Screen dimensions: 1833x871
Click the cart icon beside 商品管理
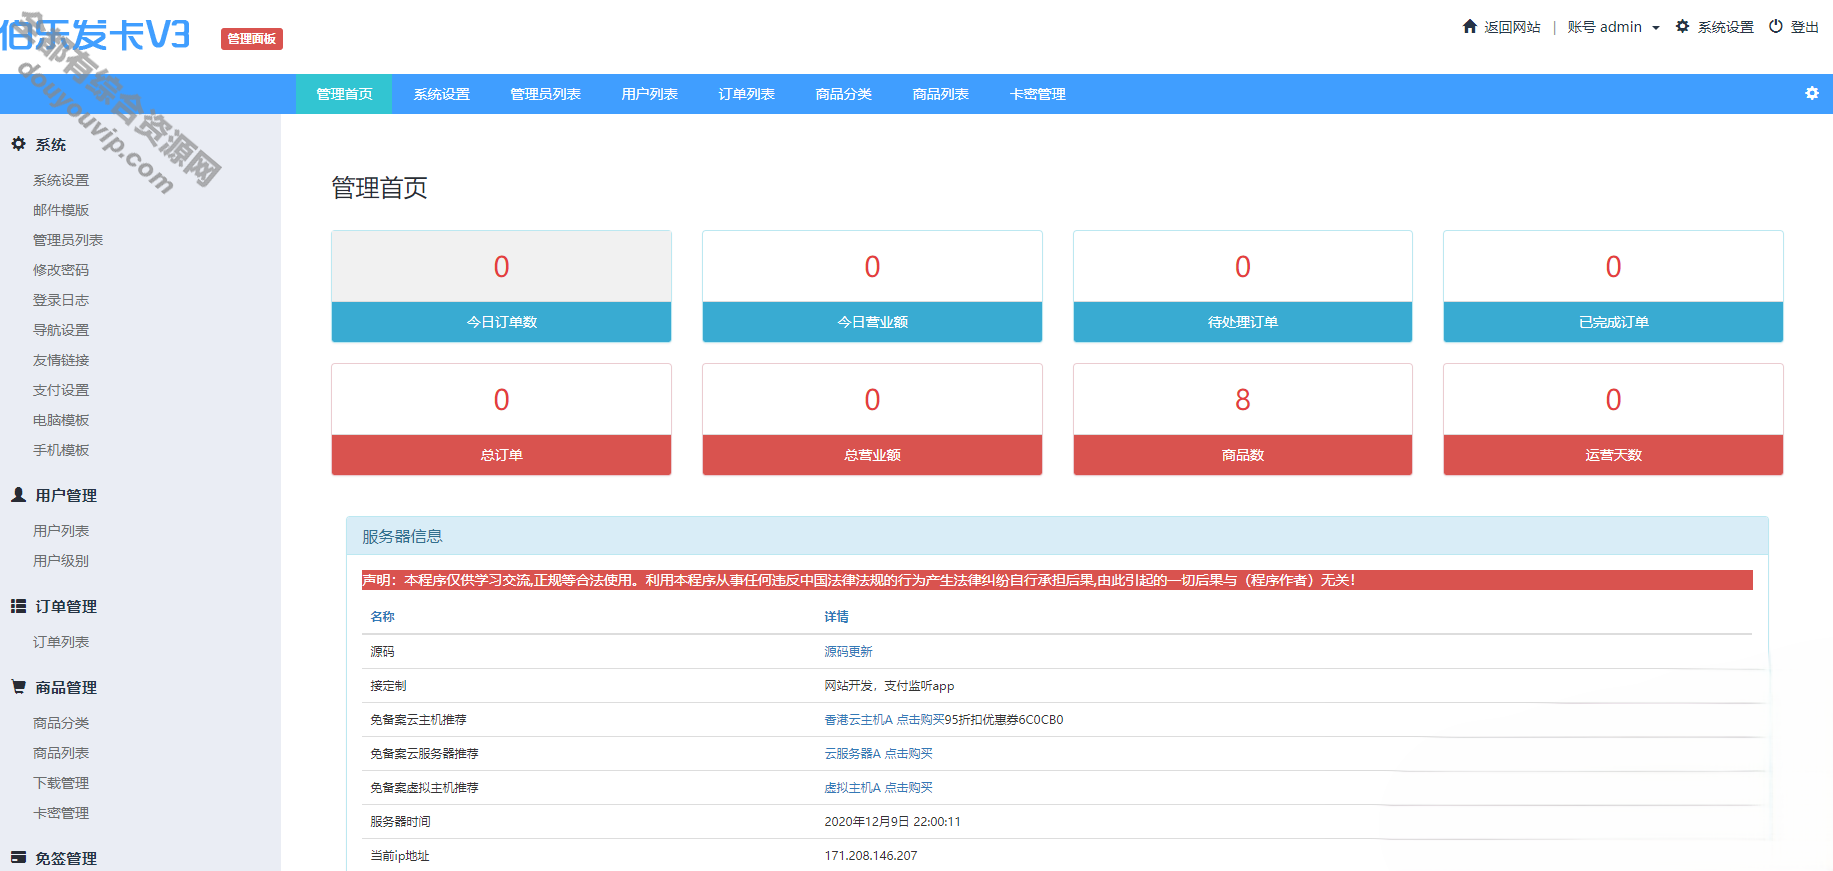(18, 687)
